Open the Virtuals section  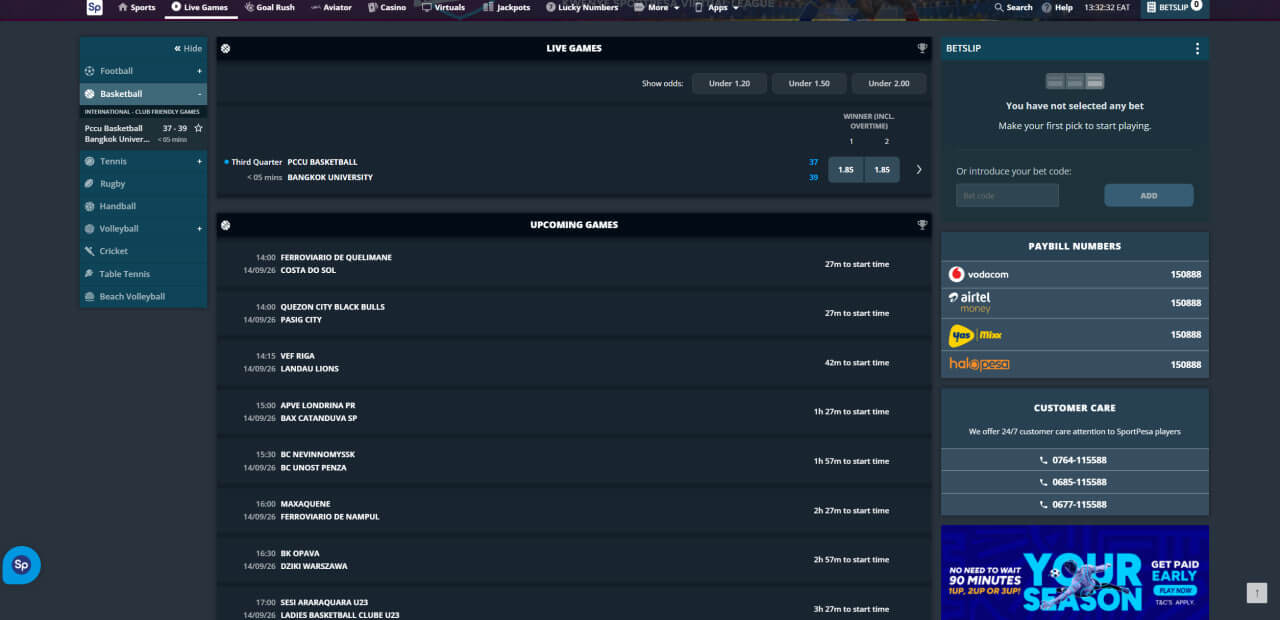(x=443, y=7)
